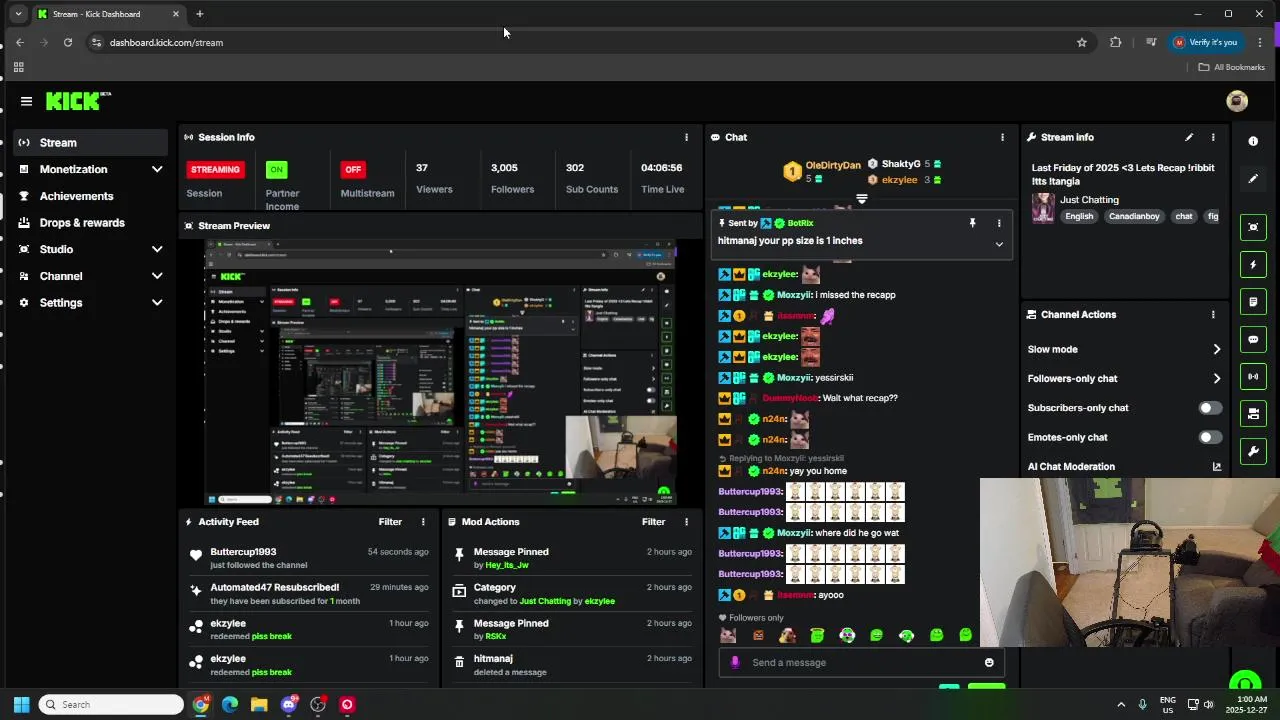Open the browser extensions puzzle icon
The height and width of the screenshot is (720, 1280).
click(x=1116, y=42)
